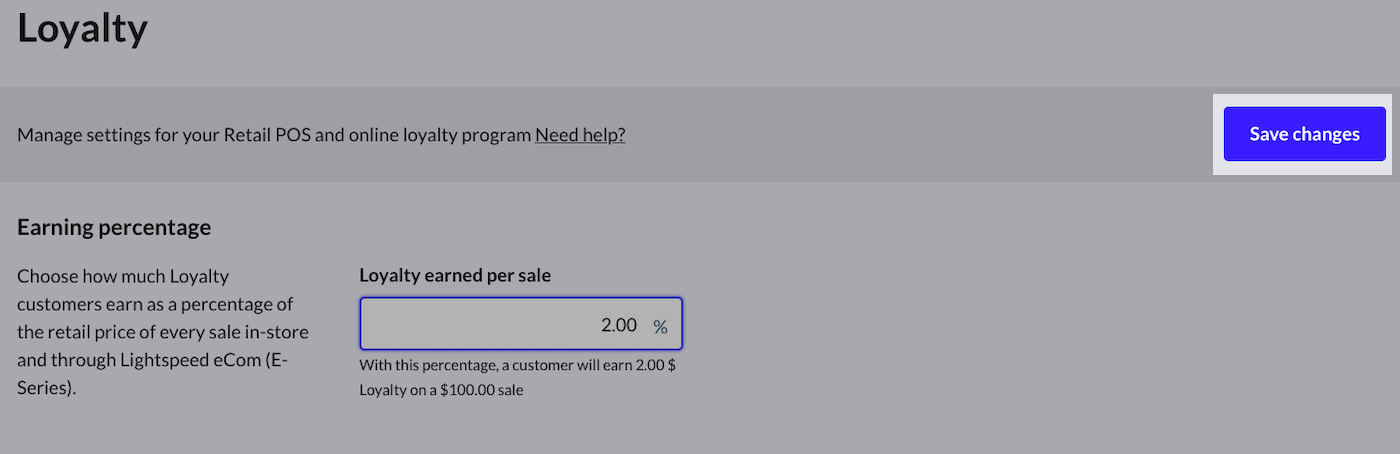Click the Save changes button
The image size is (1400, 454).
[1304, 134]
